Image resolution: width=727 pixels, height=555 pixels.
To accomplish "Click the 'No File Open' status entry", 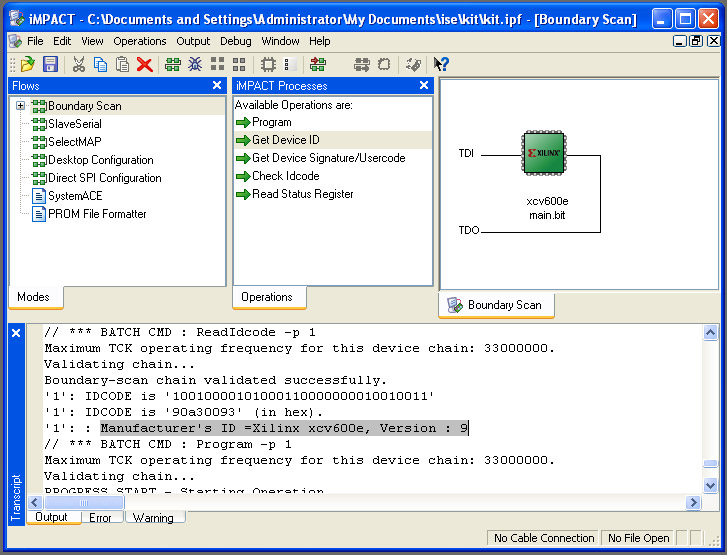I will [x=638, y=538].
